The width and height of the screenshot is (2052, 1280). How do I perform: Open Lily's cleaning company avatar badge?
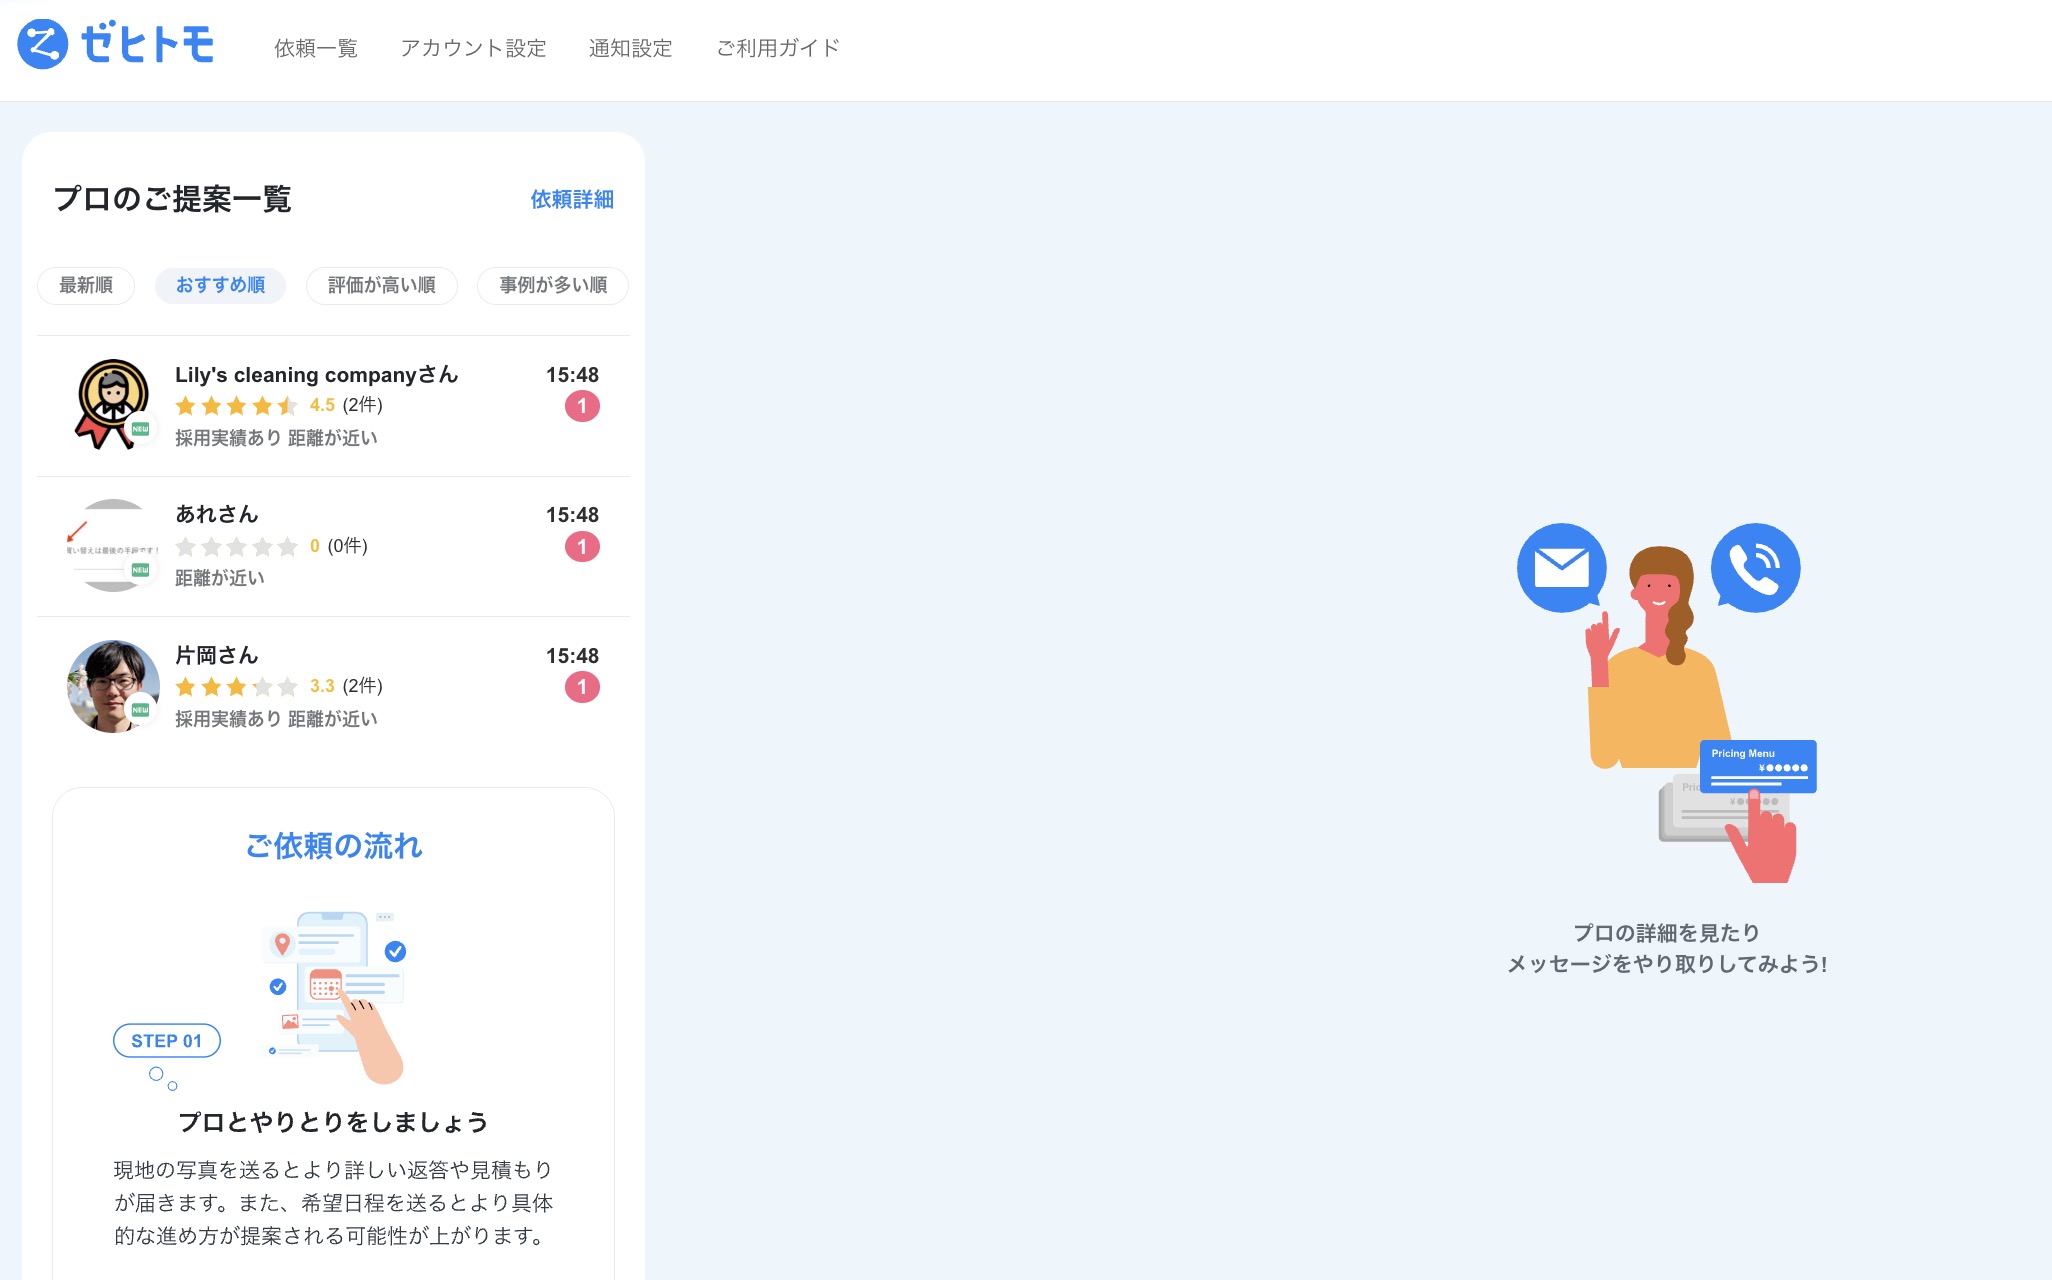pos(112,404)
